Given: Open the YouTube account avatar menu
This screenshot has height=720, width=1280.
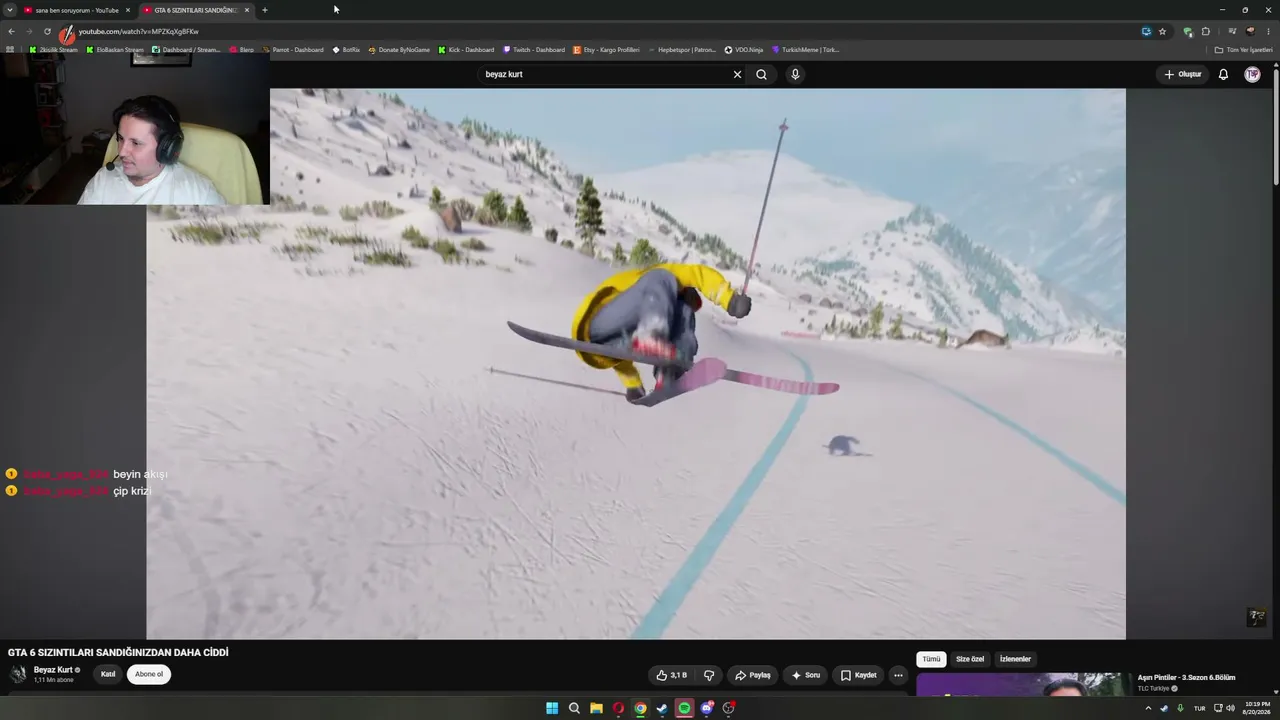Looking at the screenshot, I should click(x=1252, y=74).
